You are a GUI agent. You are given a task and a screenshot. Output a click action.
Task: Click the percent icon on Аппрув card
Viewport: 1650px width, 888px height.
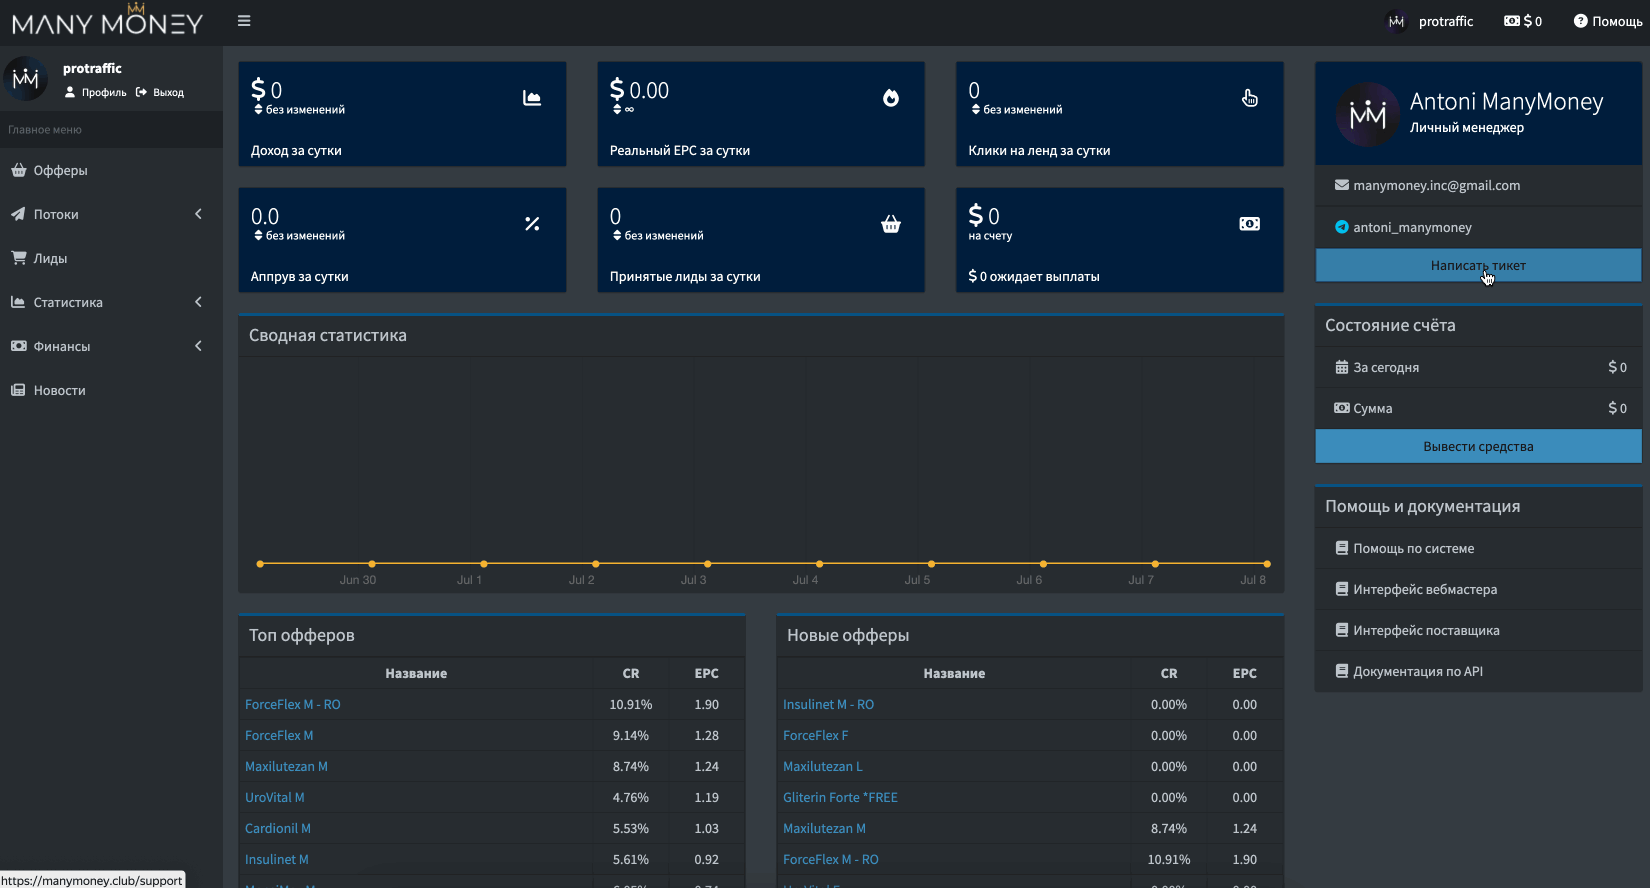click(x=532, y=224)
